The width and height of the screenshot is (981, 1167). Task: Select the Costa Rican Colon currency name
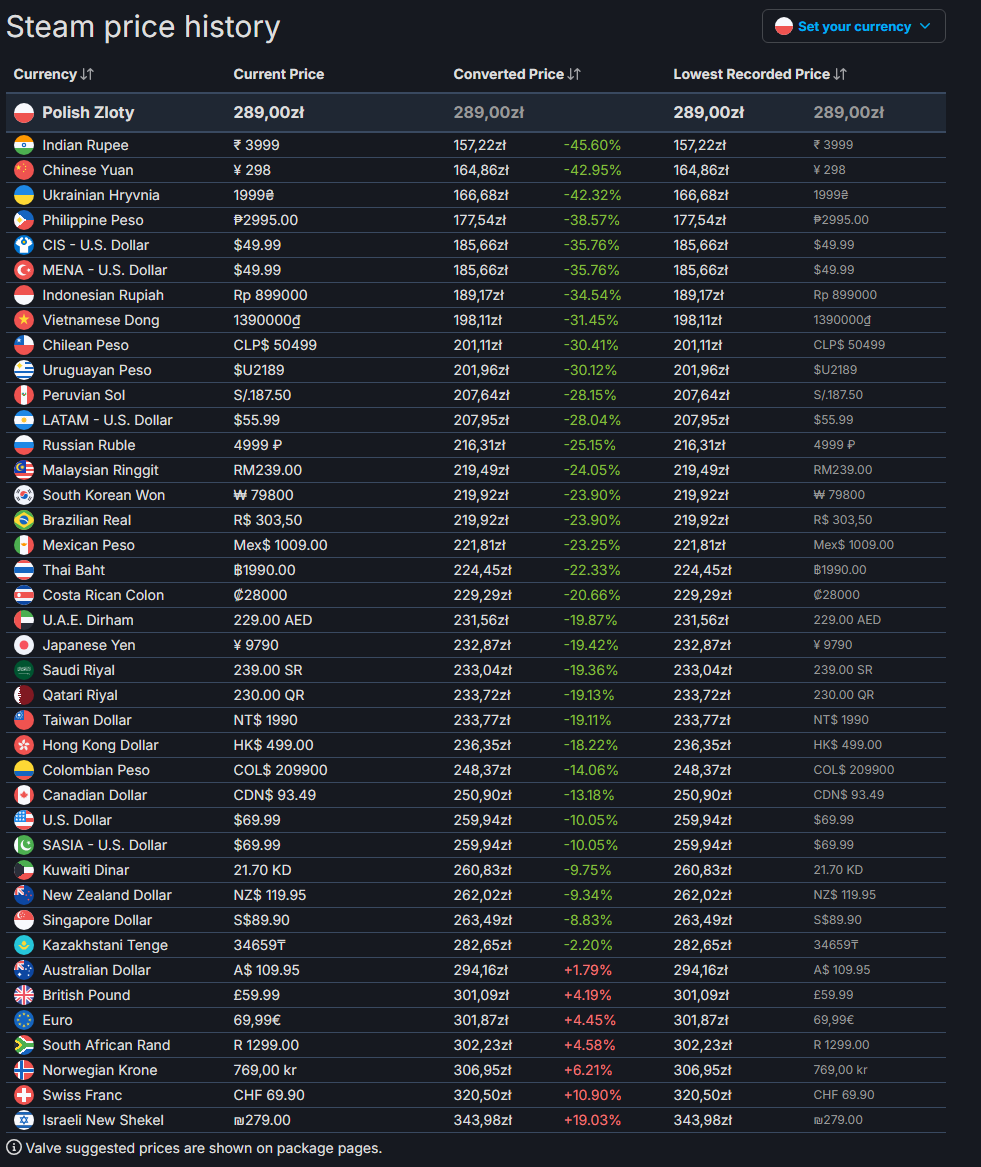click(103, 595)
